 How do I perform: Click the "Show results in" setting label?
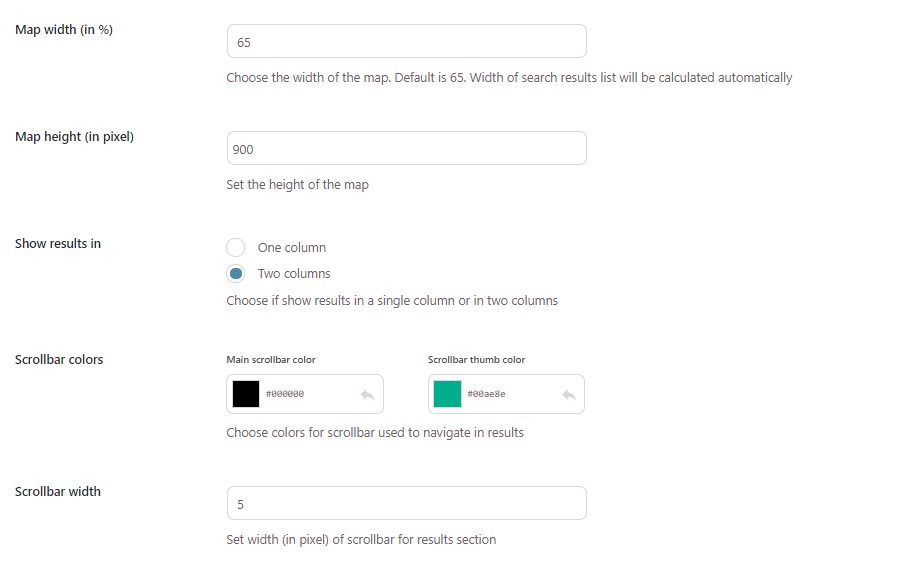(x=58, y=243)
